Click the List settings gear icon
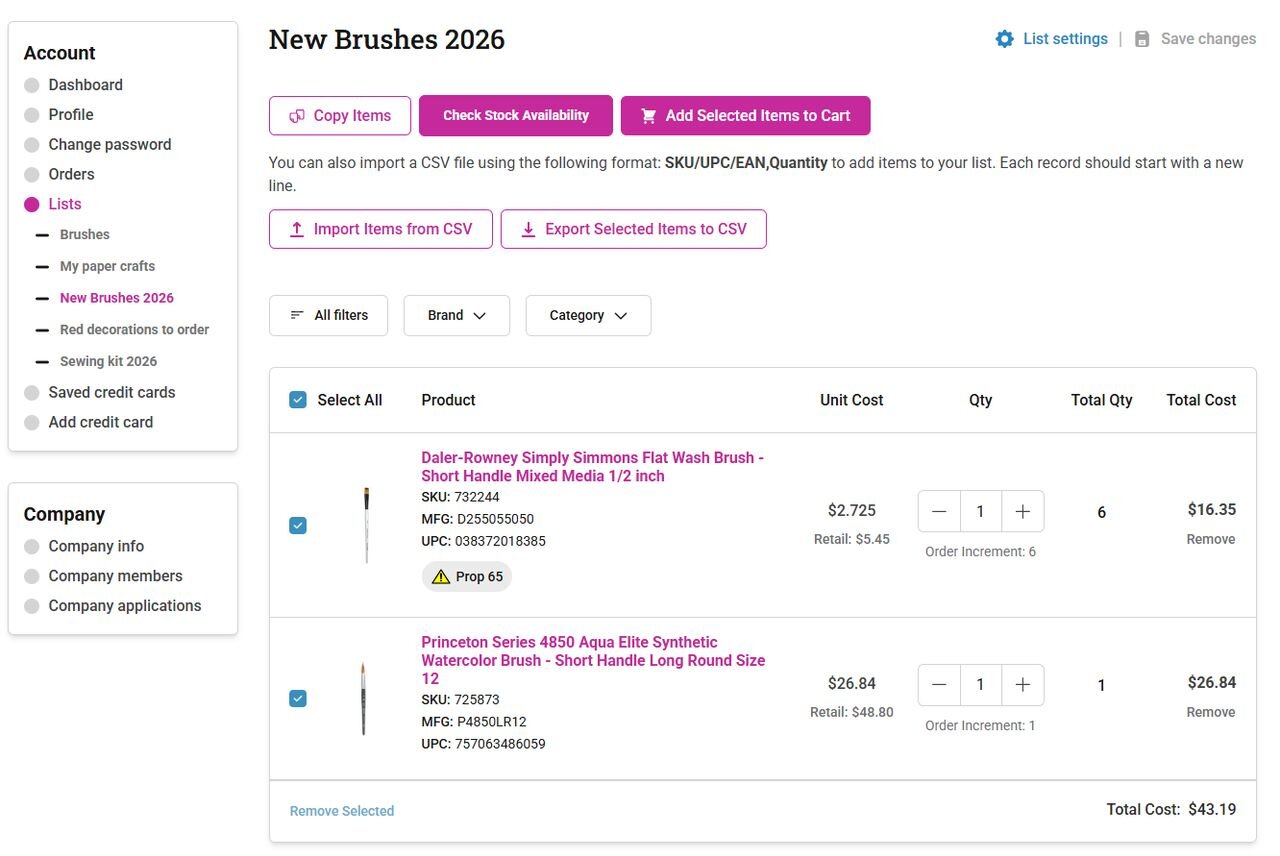Viewport: 1280px width, 856px height. point(1004,39)
